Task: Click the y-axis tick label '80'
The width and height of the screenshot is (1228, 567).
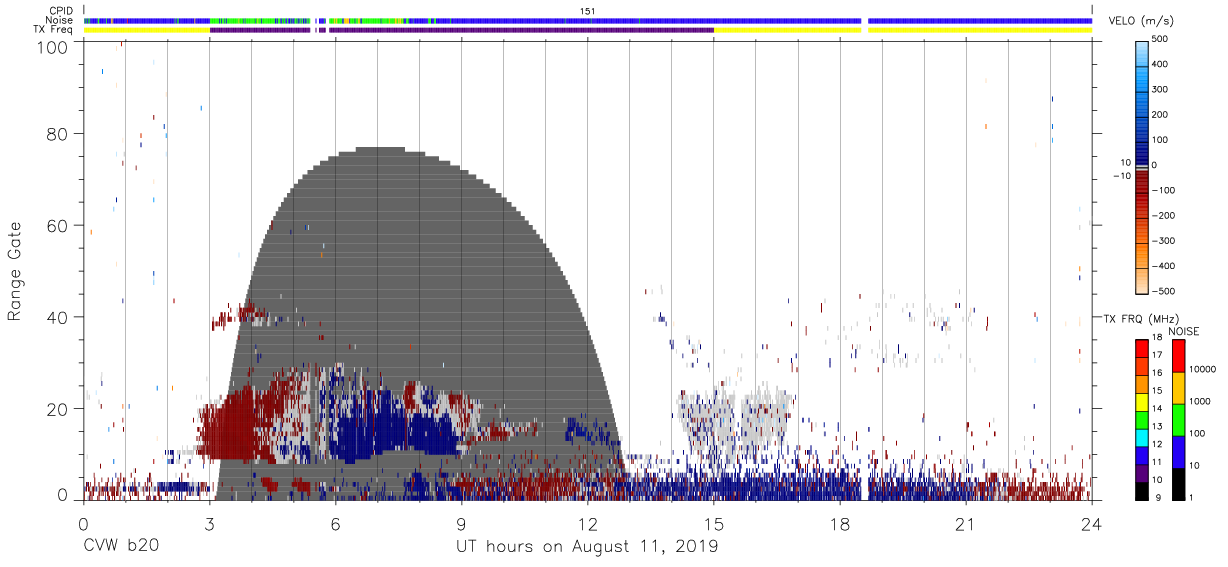Action: pos(58,134)
